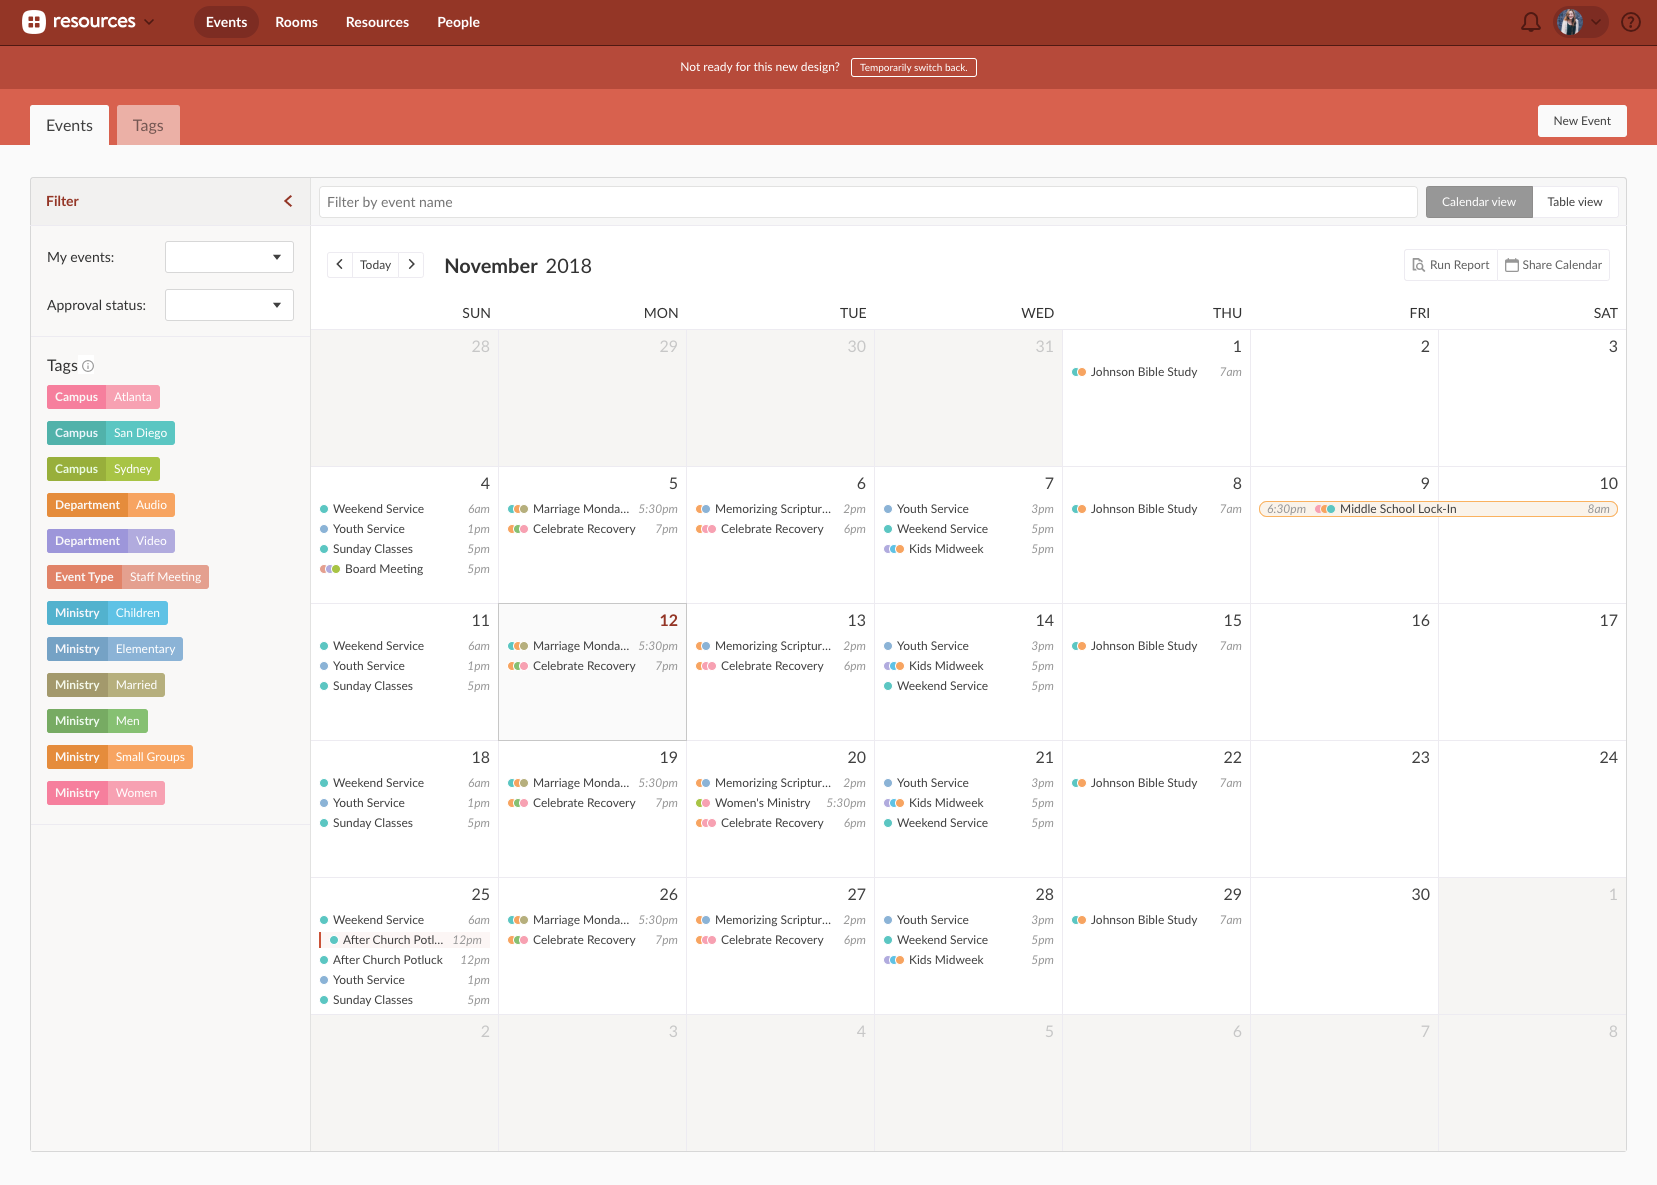Enable the Event Type Staff Meeting filter
This screenshot has width=1657, height=1185.
point(128,577)
